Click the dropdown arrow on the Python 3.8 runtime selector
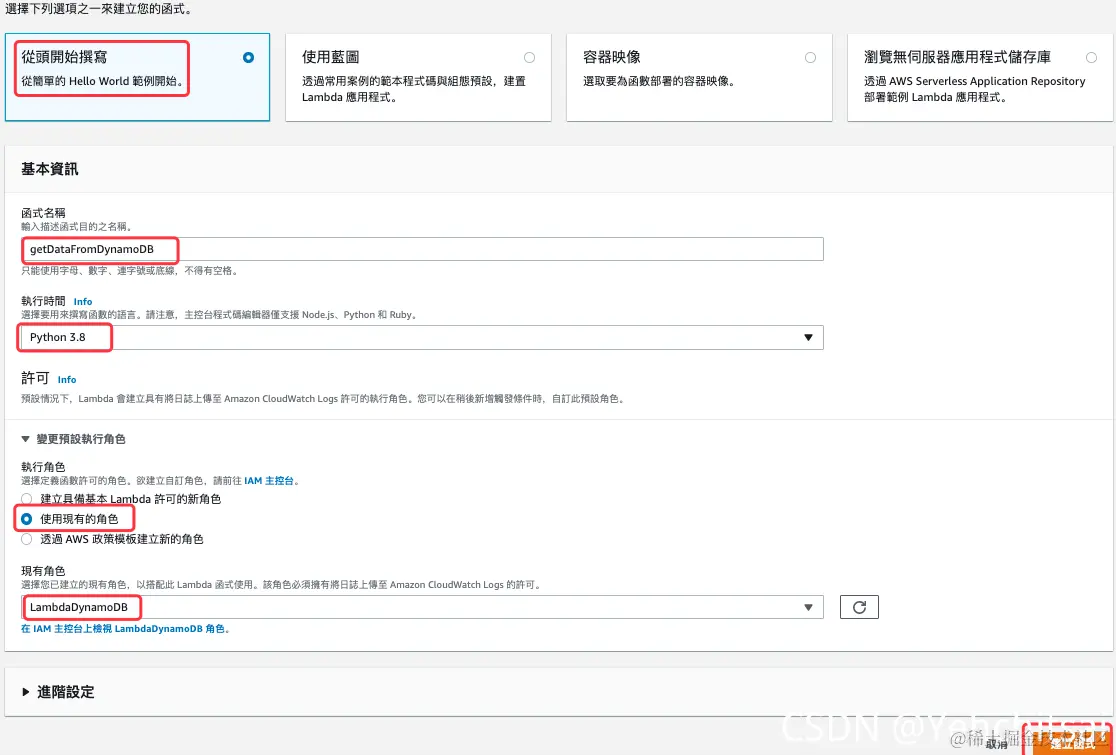The height and width of the screenshot is (755, 1116). (x=808, y=337)
